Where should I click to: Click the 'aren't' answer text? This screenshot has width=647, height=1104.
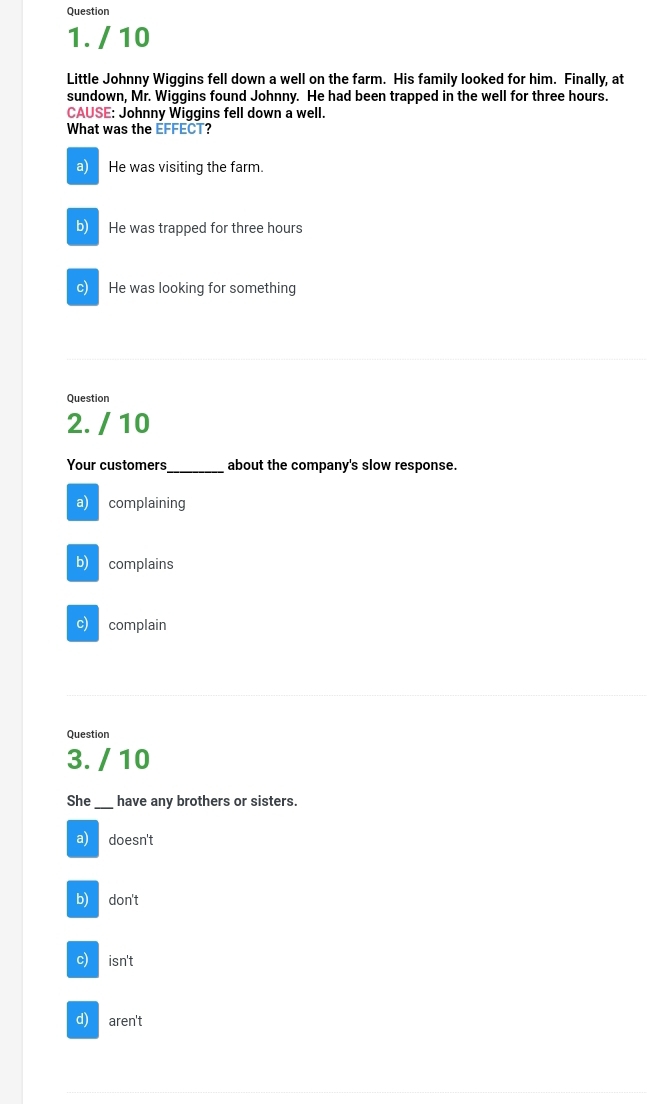click(125, 1021)
